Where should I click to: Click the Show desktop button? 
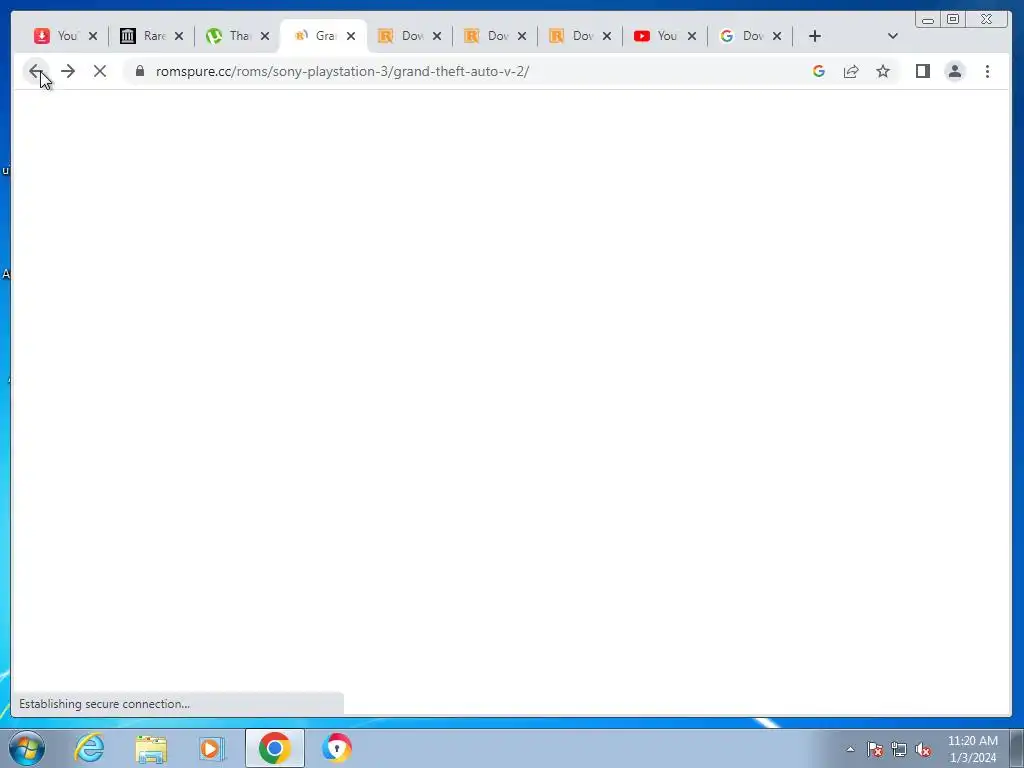[x=1017, y=748]
